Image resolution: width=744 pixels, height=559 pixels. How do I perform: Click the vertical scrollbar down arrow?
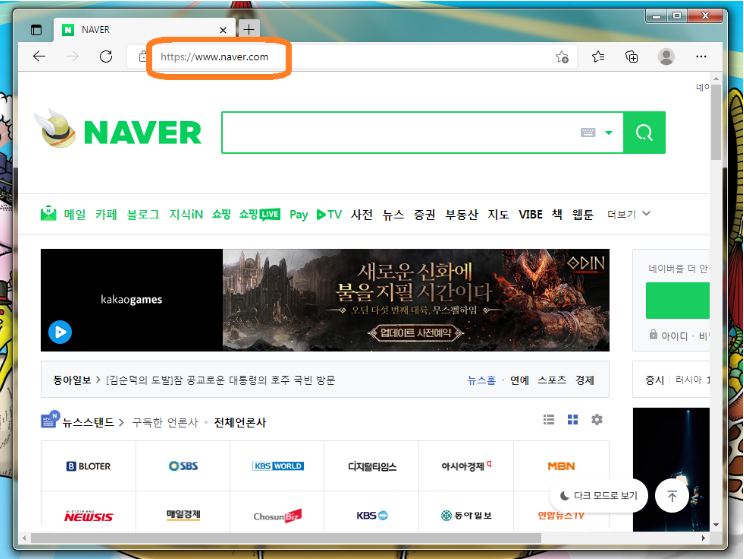(716, 525)
